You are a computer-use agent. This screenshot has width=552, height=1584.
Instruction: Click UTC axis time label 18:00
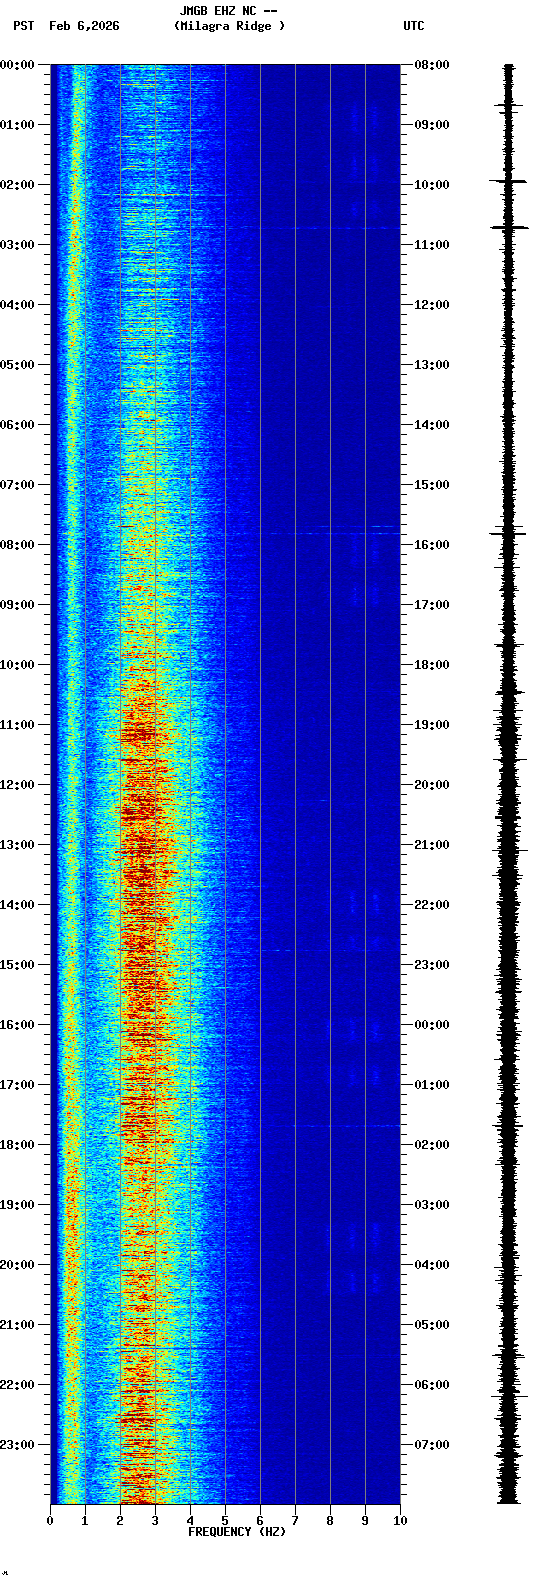pos(432,665)
